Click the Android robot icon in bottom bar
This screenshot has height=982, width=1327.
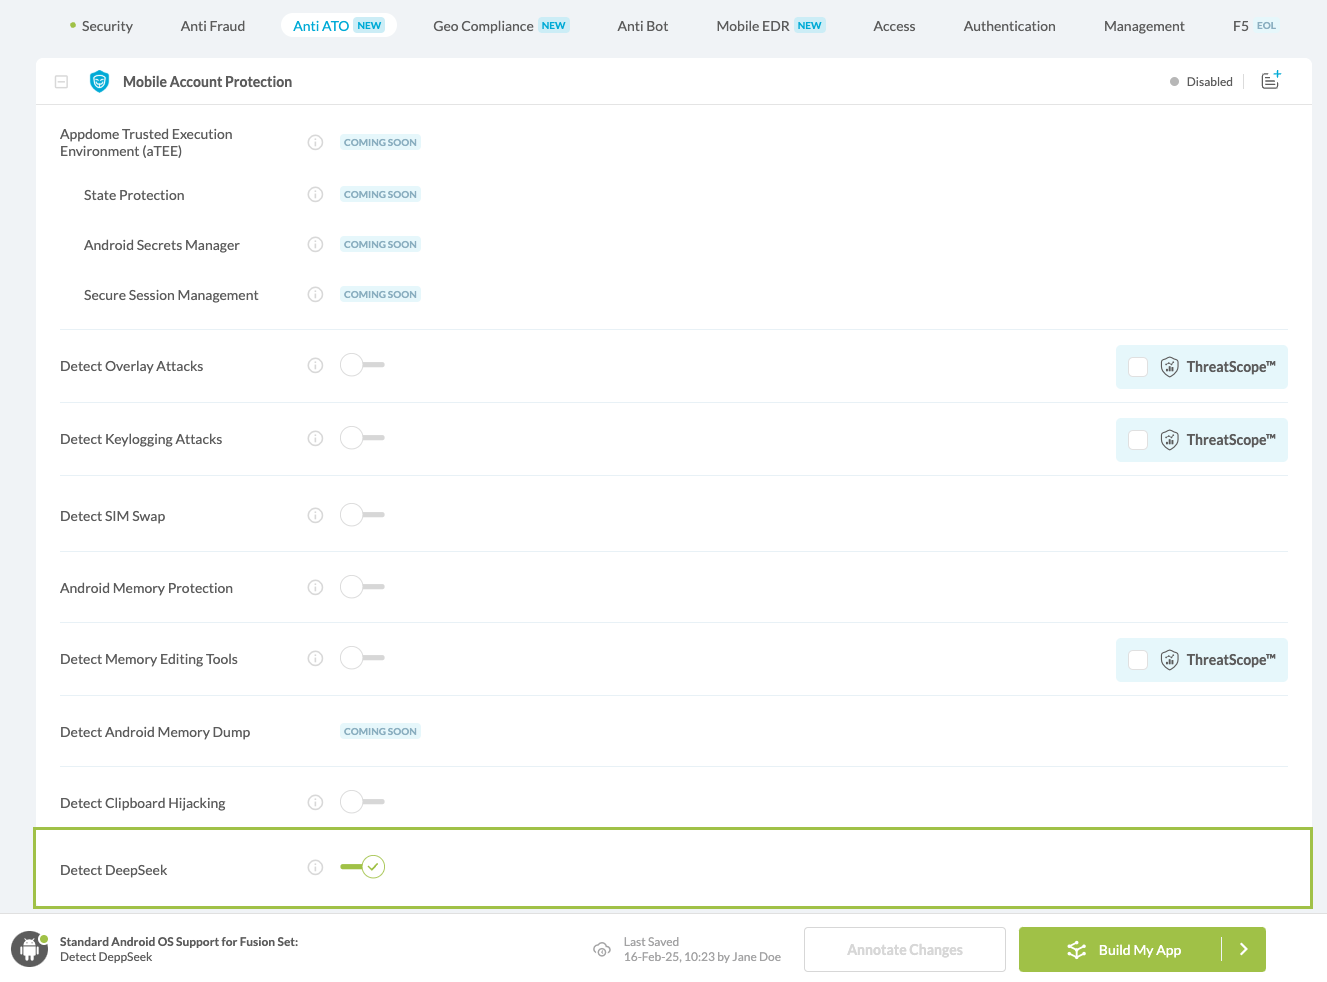(x=29, y=948)
